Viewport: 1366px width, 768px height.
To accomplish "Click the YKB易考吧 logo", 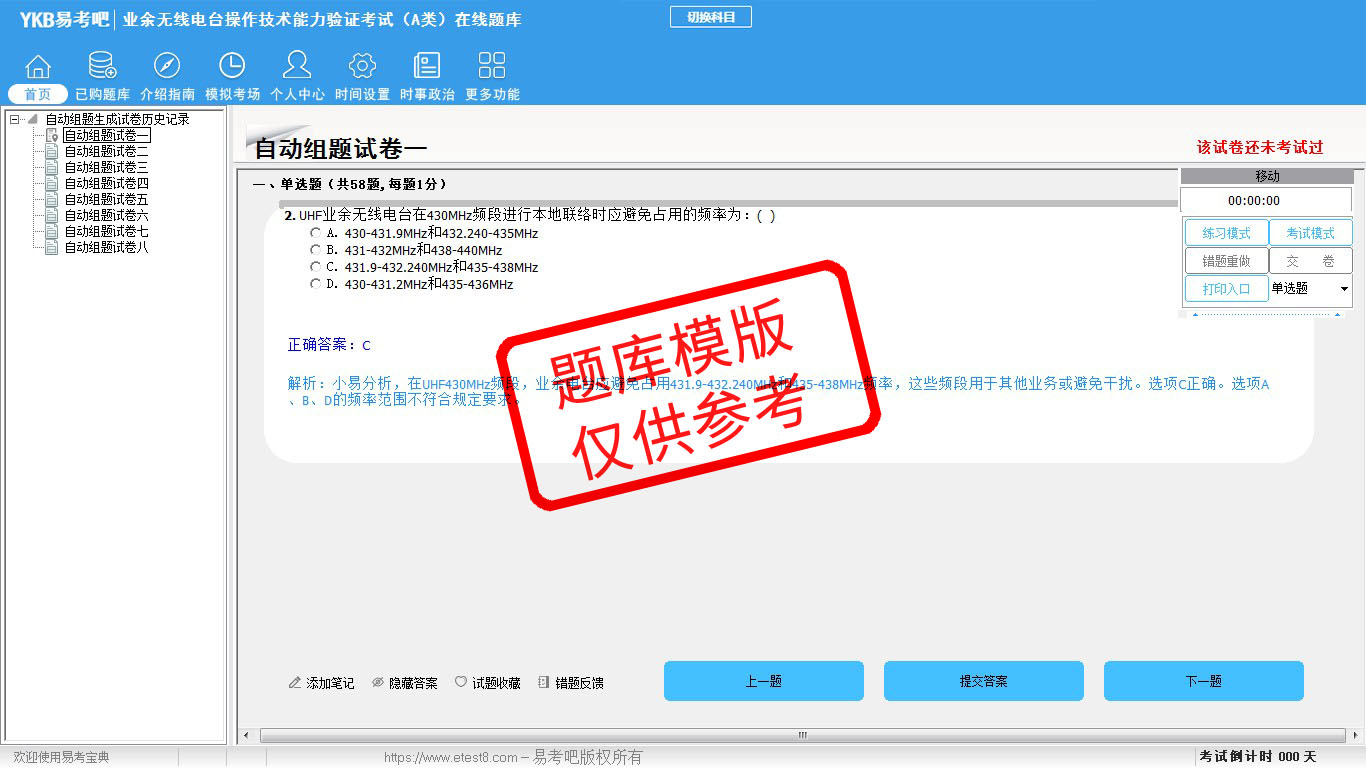I will click(x=64, y=19).
